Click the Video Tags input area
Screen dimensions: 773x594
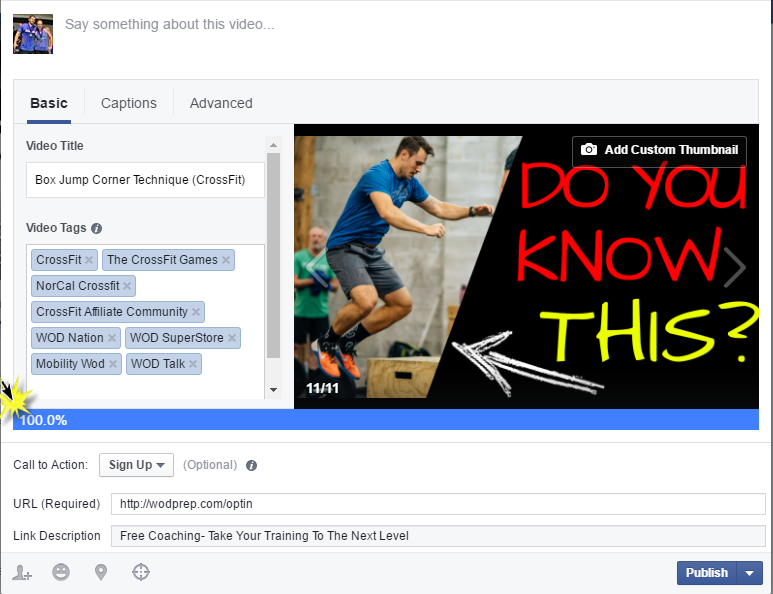pyautogui.click(x=145, y=387)
